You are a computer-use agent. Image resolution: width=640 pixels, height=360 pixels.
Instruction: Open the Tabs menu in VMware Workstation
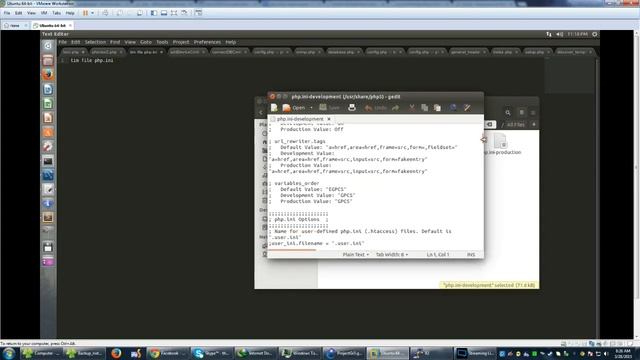[56, 13]
